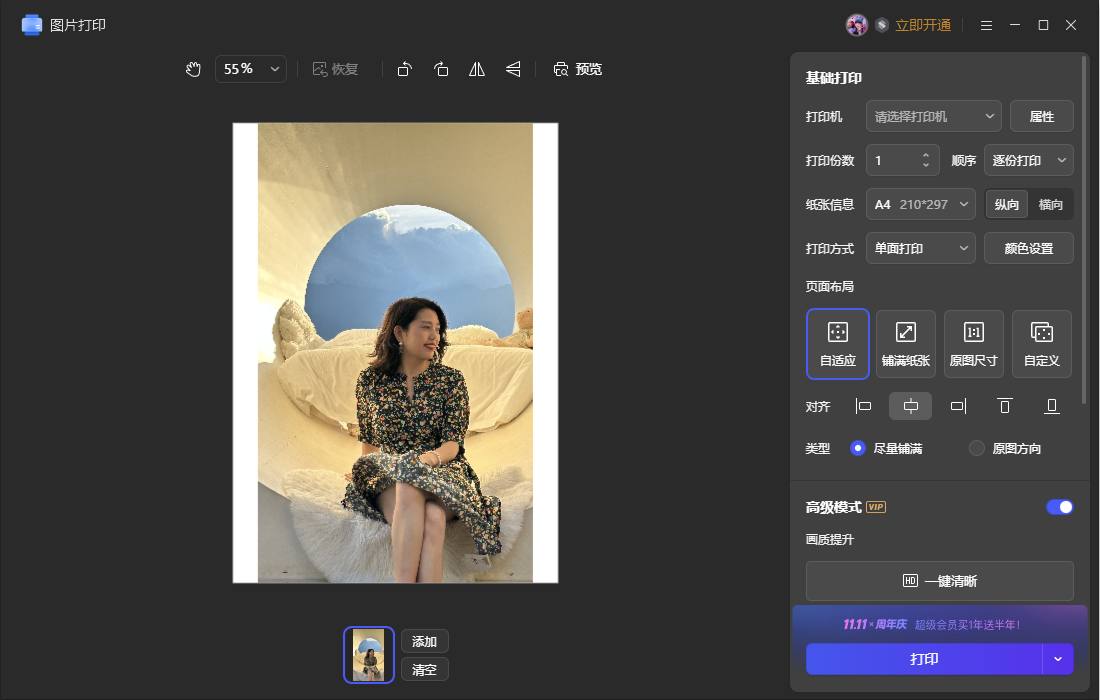This screenshot has height=700, width=1100.
Task: Toggle 高级模式 advanced mode switch
Action: coord(1059,507)
